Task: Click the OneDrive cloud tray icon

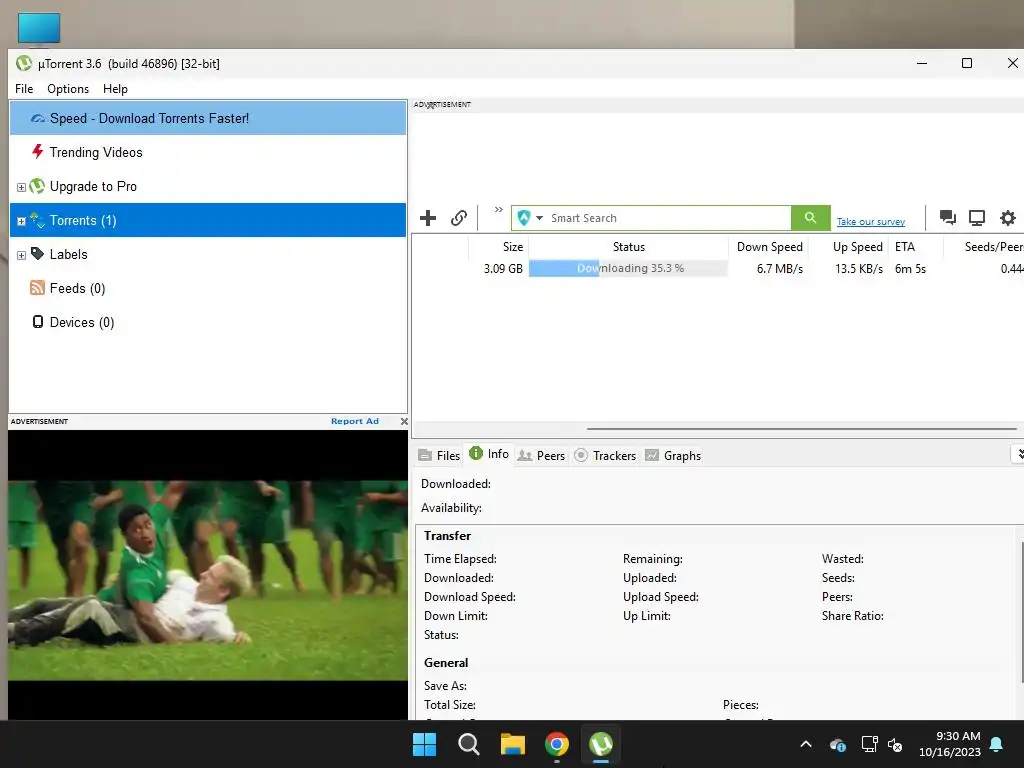Action: point(838,744)
